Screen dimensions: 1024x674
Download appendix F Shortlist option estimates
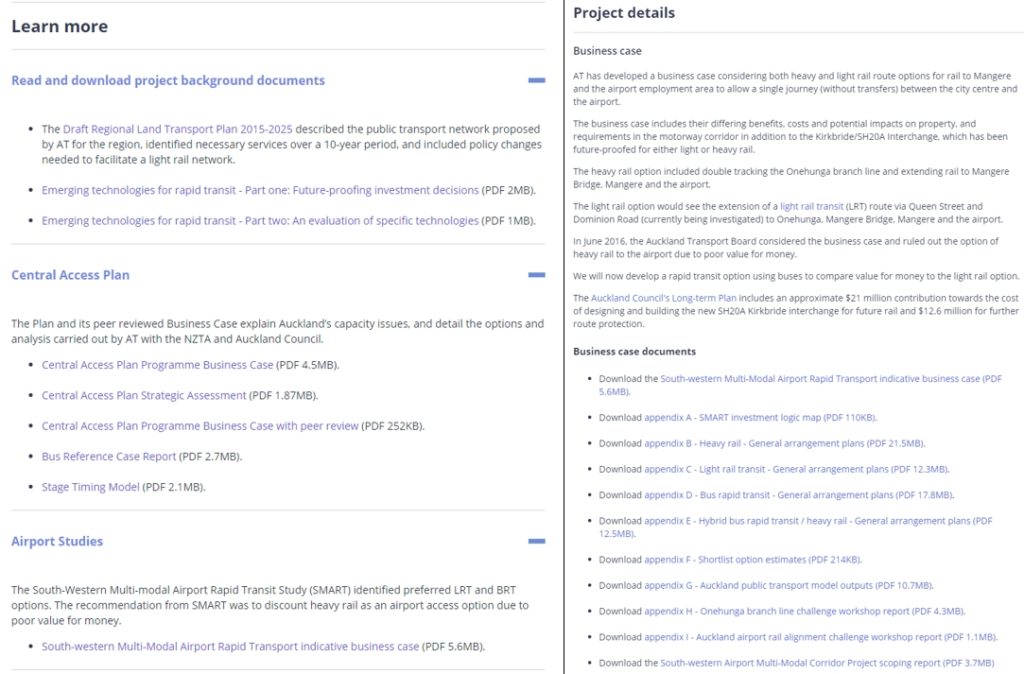752,560
